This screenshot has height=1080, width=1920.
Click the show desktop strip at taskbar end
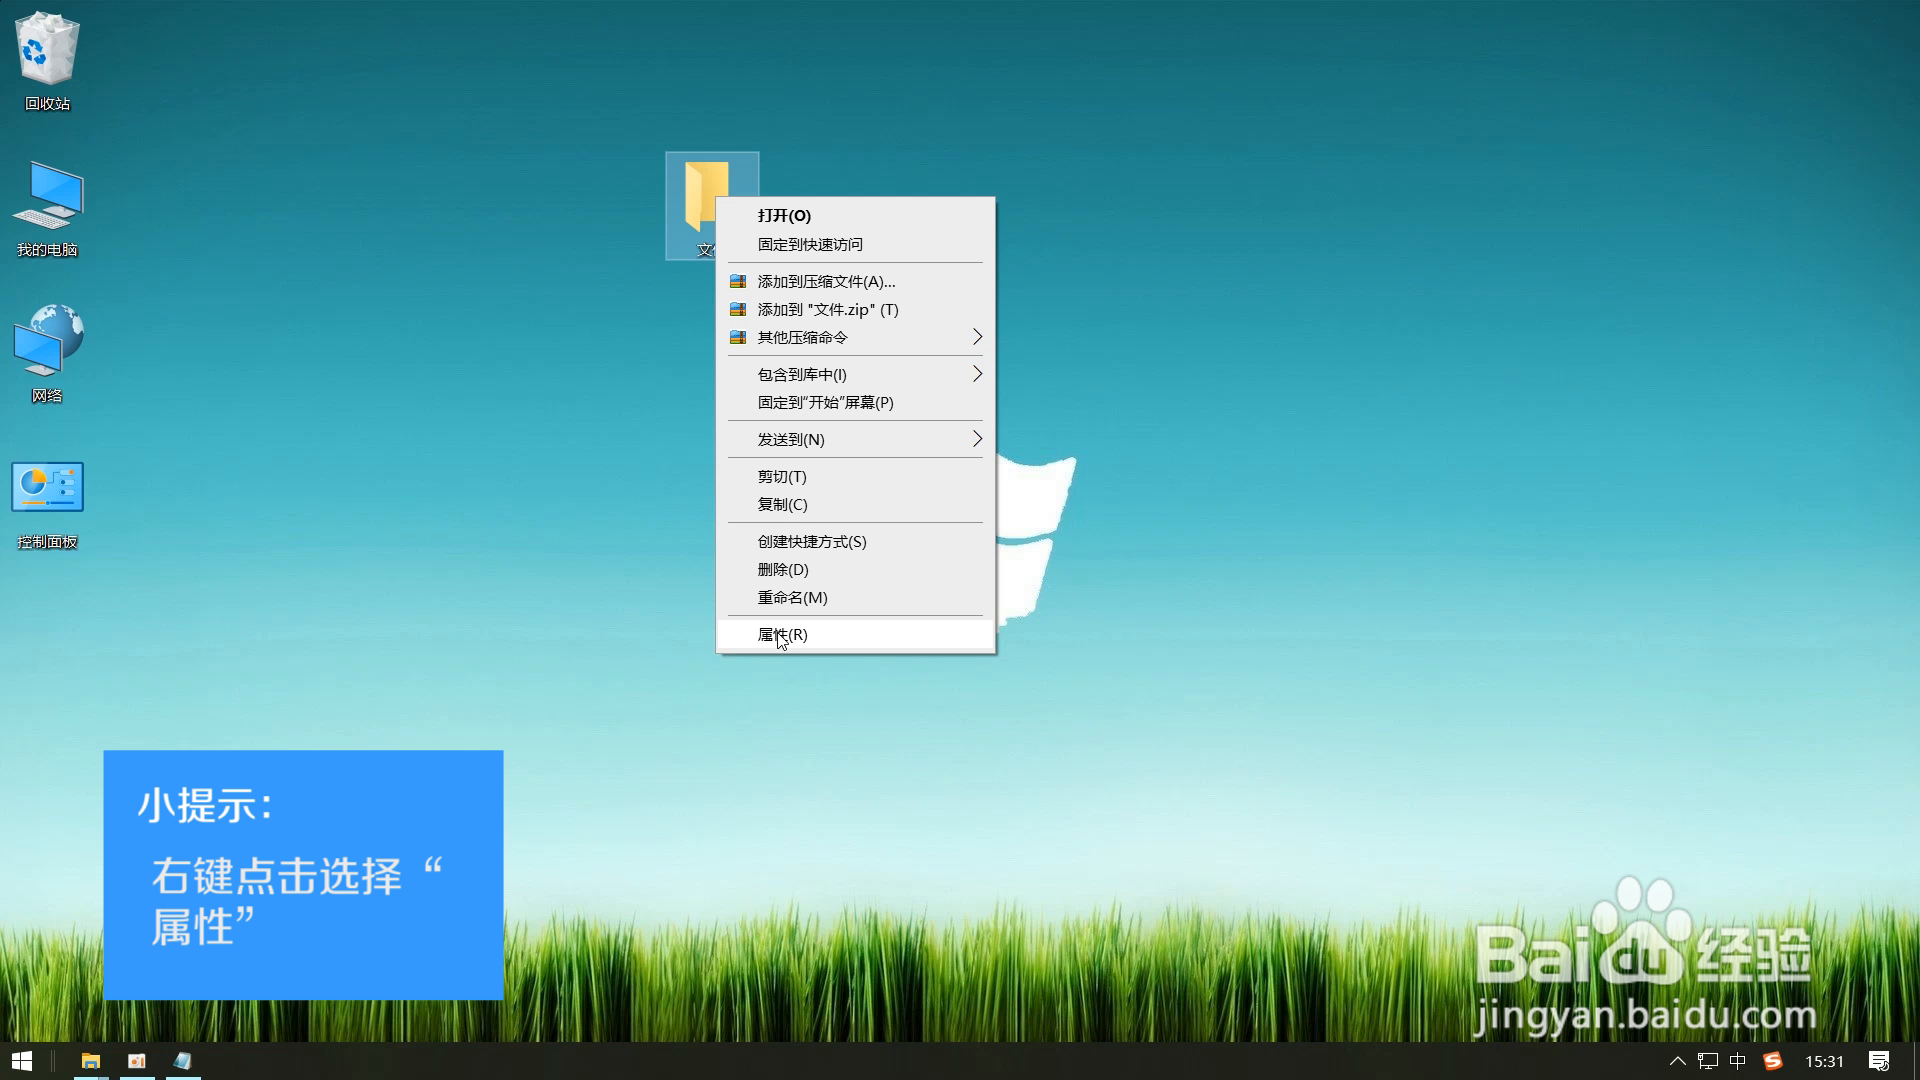tap(1916, 1061)
